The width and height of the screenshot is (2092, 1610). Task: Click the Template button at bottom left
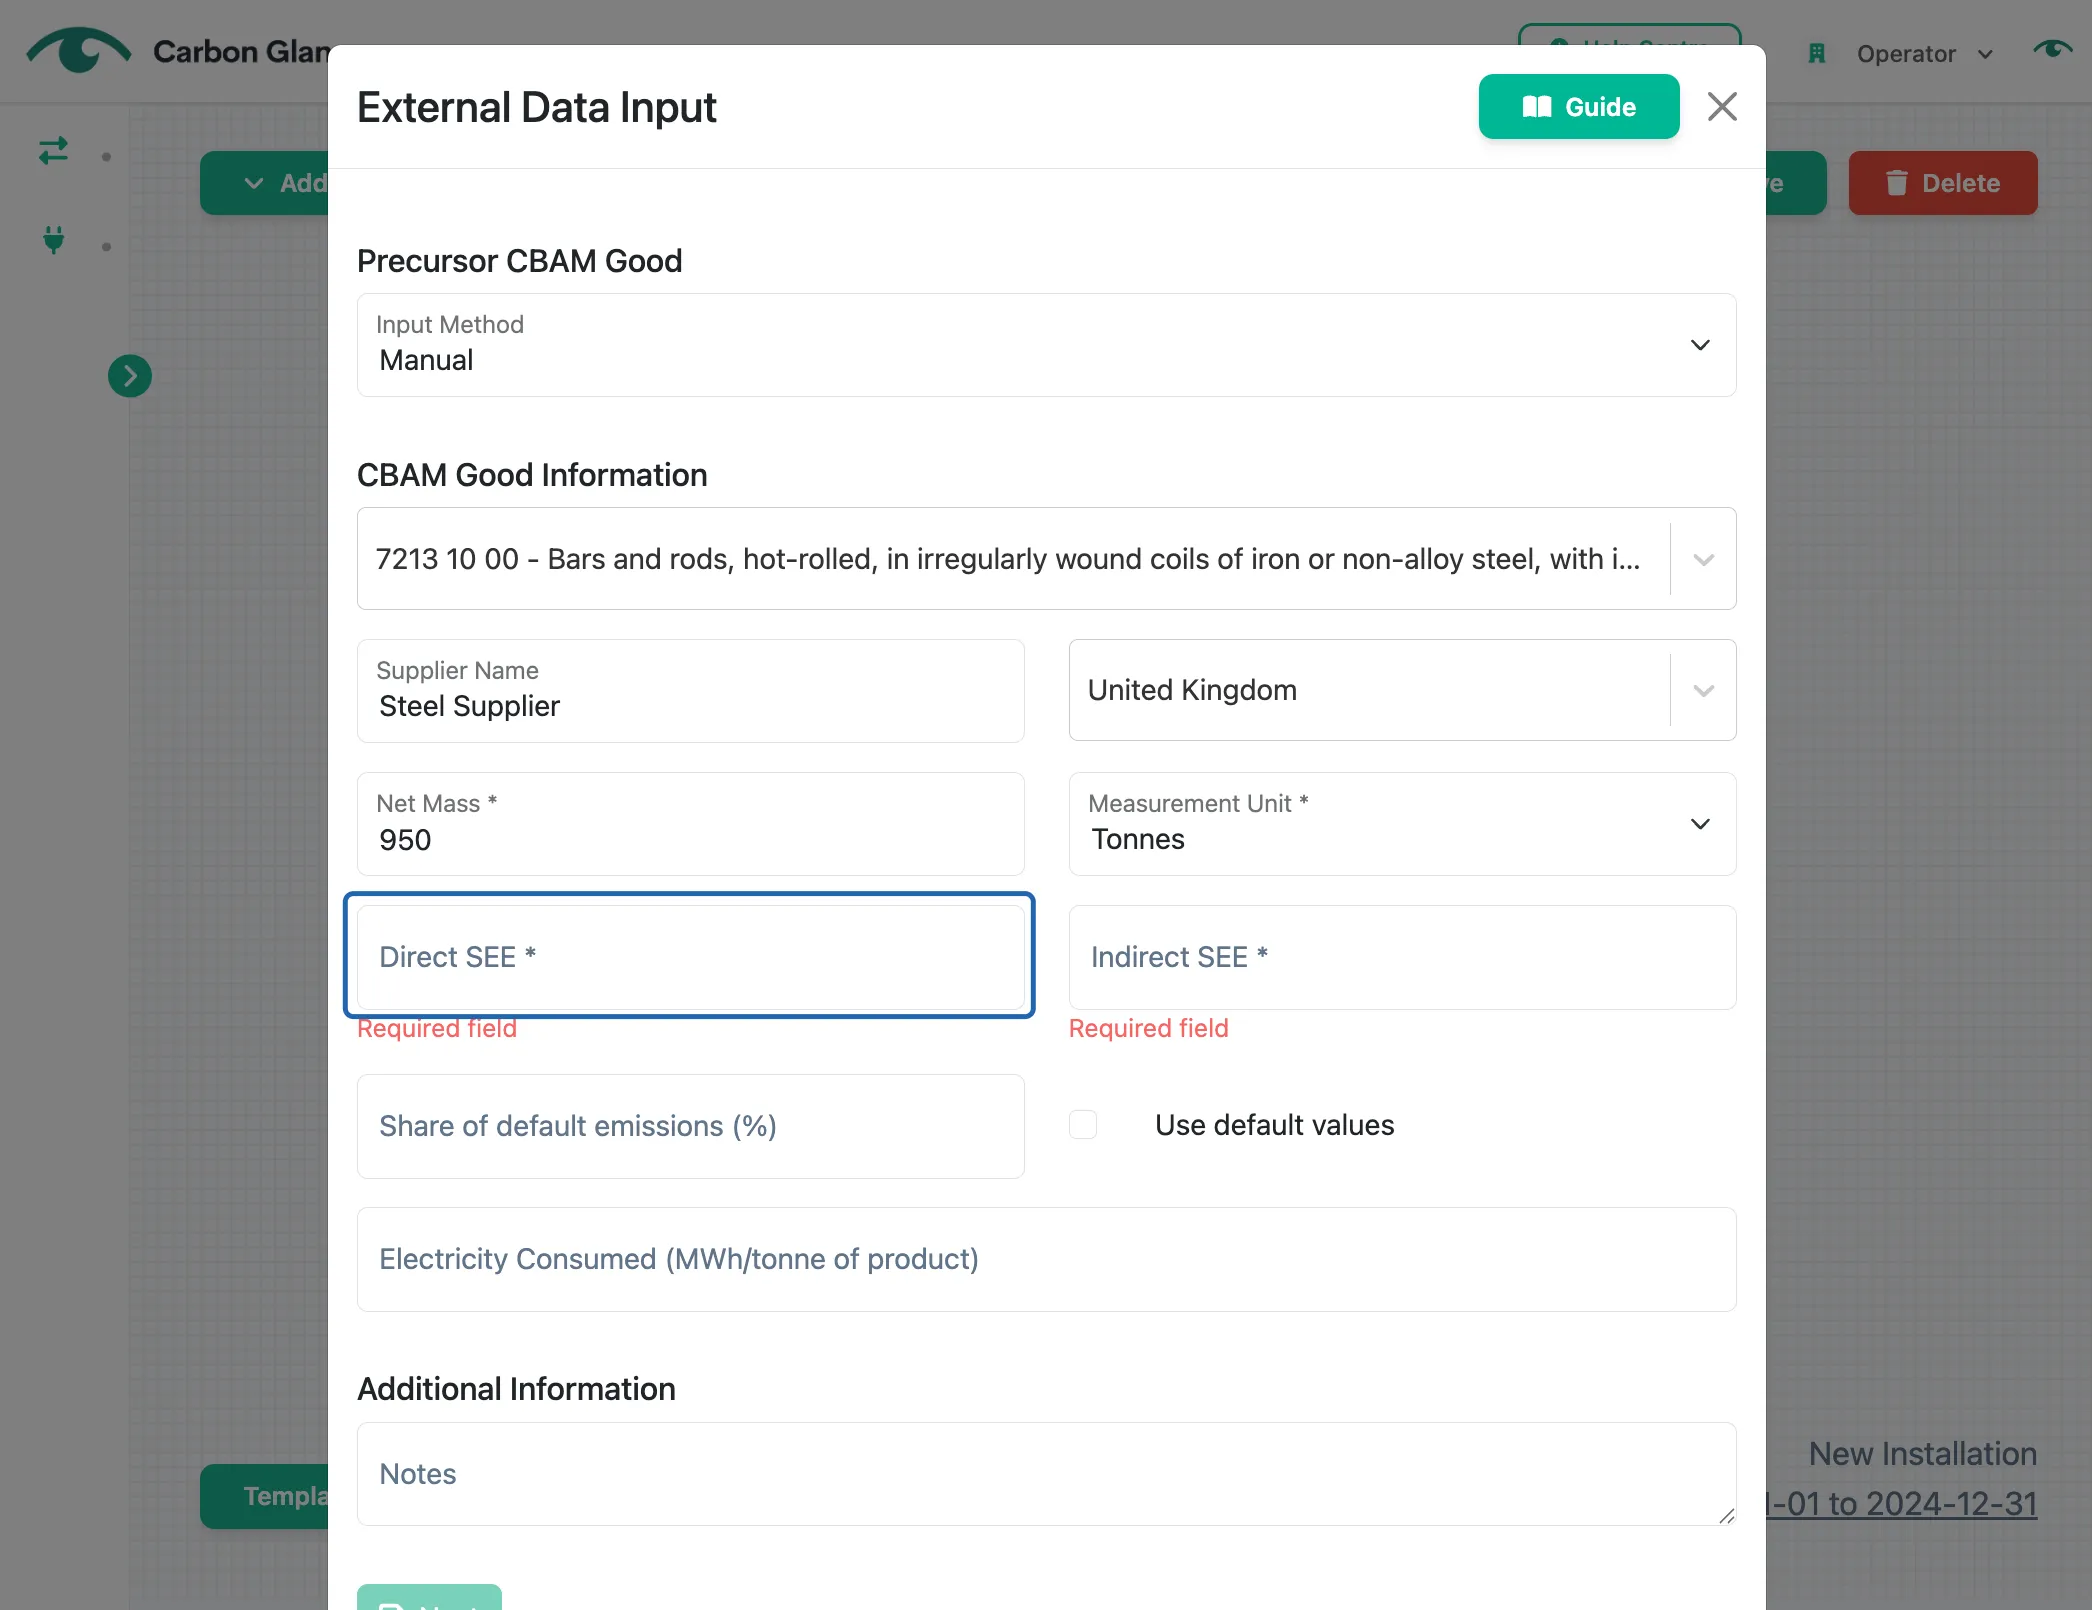pyautogui.click(x=265, y=1496)
